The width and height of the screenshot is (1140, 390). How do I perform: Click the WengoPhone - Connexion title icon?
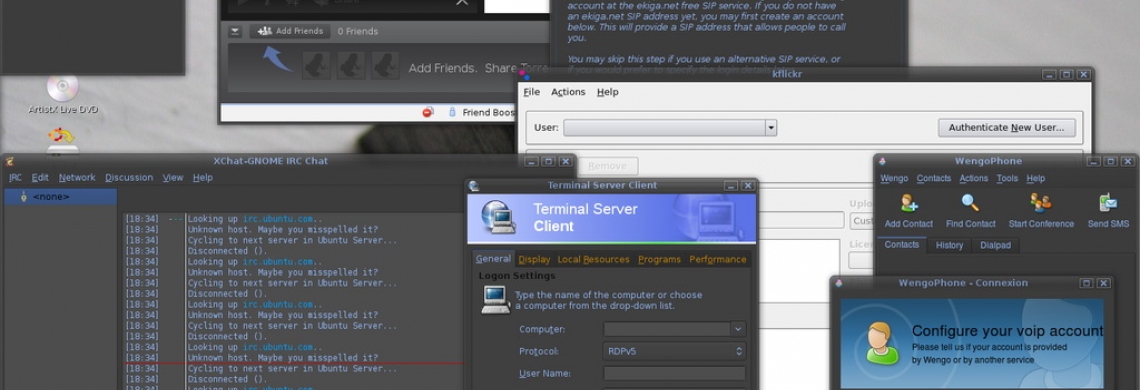pos(839,283)
